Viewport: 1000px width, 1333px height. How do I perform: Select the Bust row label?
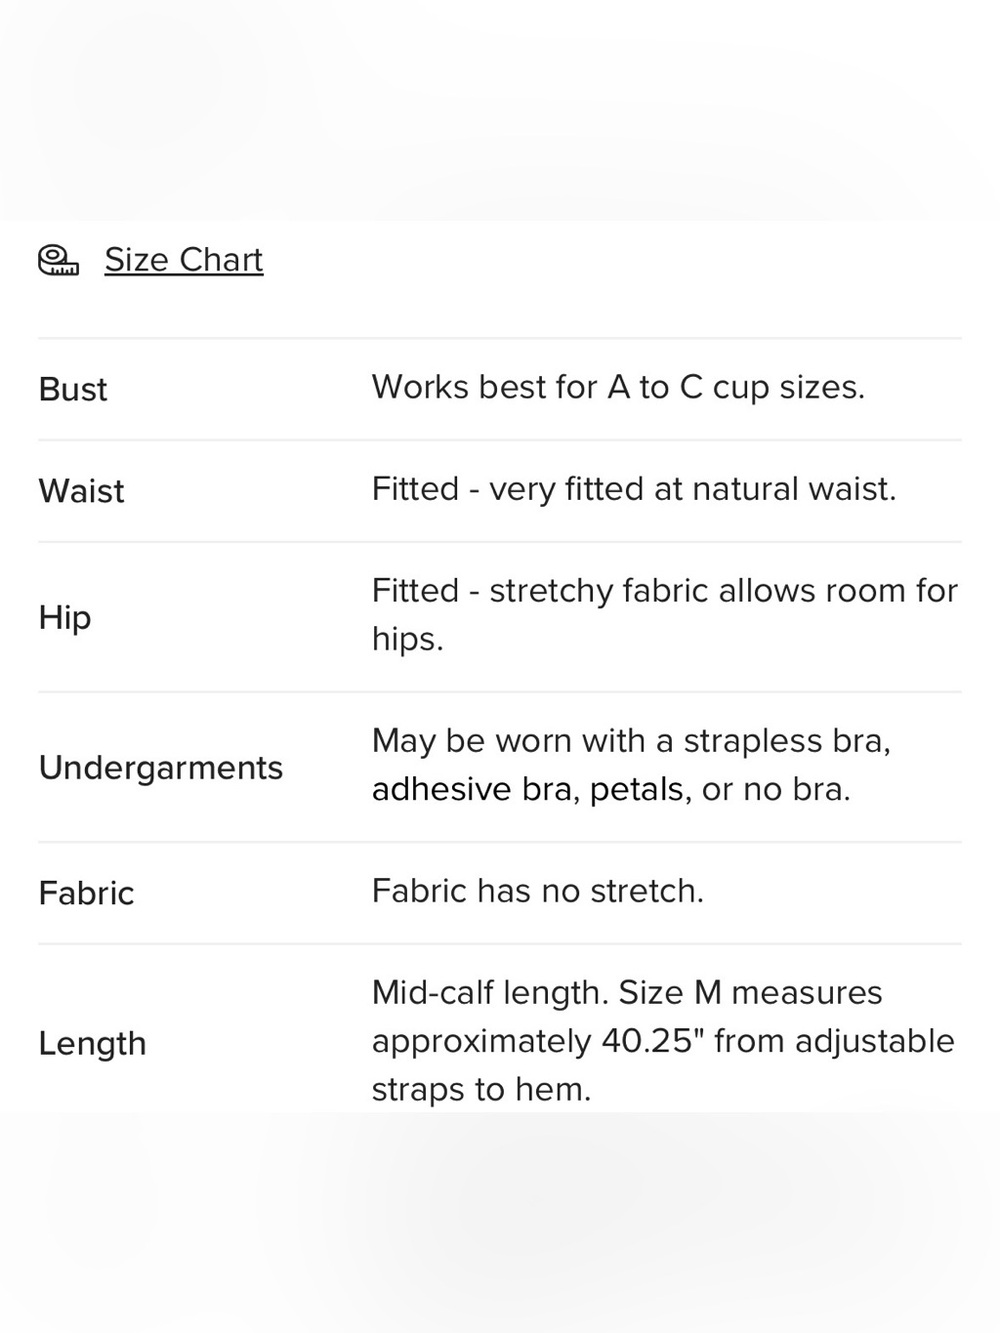73,389
